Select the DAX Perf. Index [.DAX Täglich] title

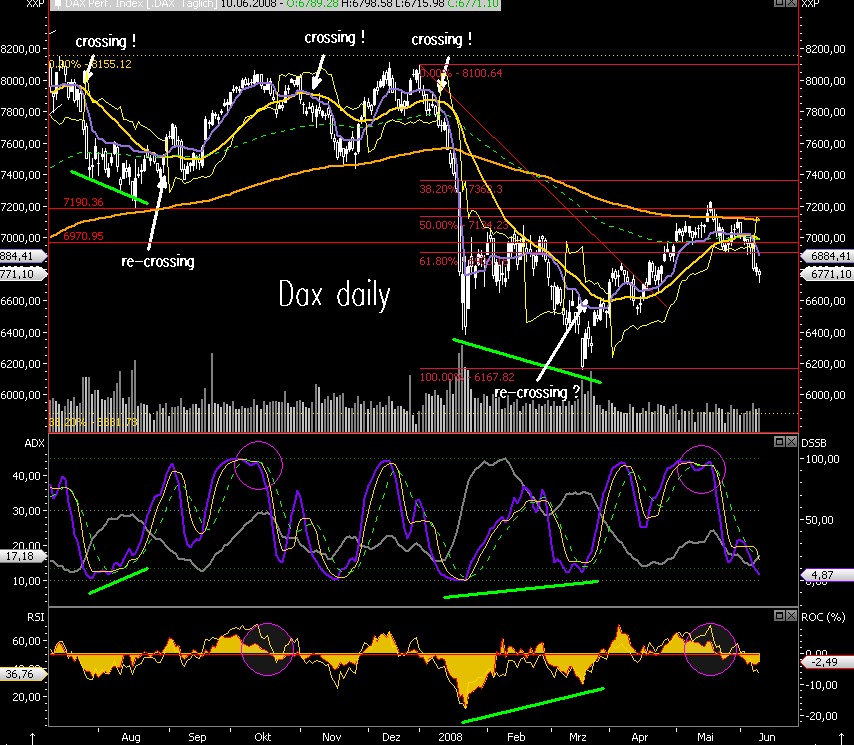point(142,4)
